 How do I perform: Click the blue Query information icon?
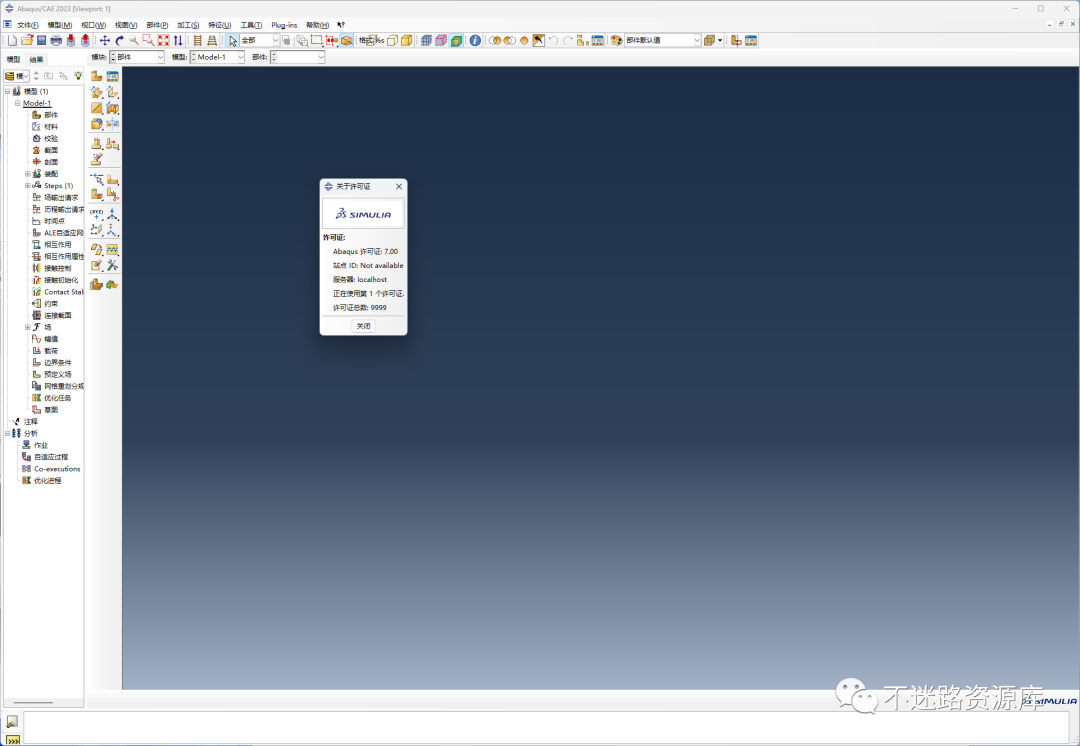[x=475, y=41]
